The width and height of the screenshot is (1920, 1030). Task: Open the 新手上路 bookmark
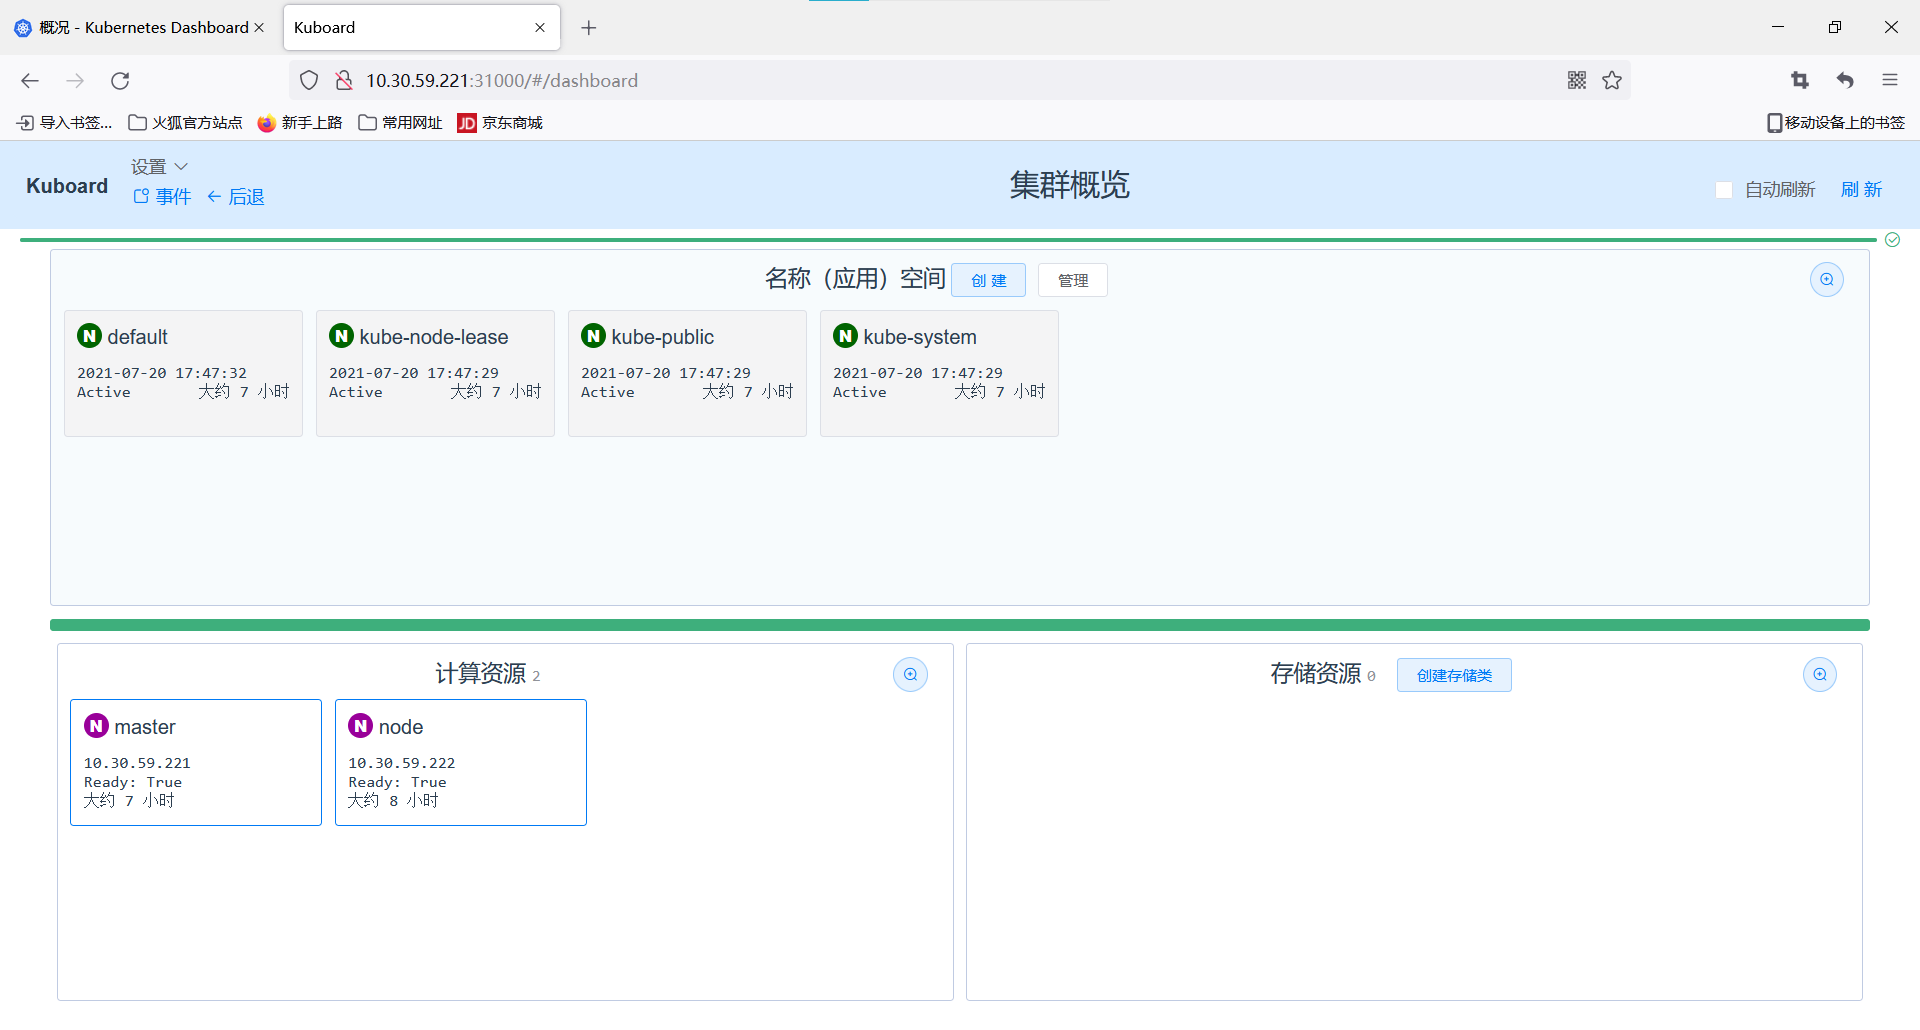point(300,123)
